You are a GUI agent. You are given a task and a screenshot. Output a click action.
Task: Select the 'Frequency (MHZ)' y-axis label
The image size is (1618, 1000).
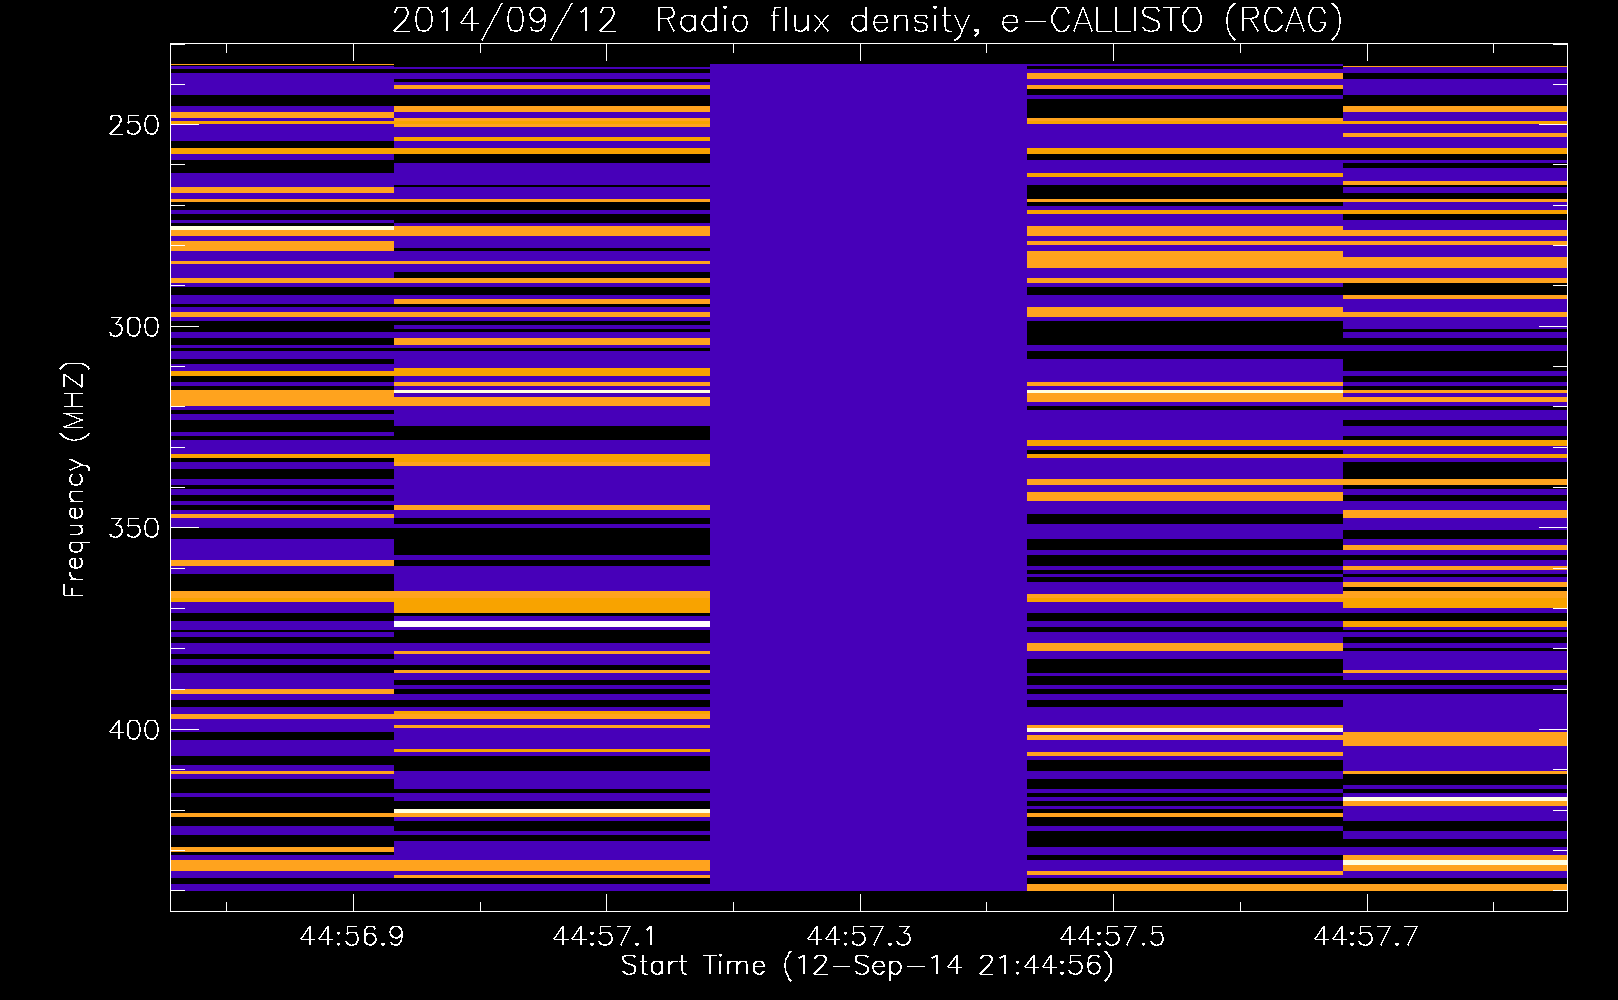(x=74, y=480)
